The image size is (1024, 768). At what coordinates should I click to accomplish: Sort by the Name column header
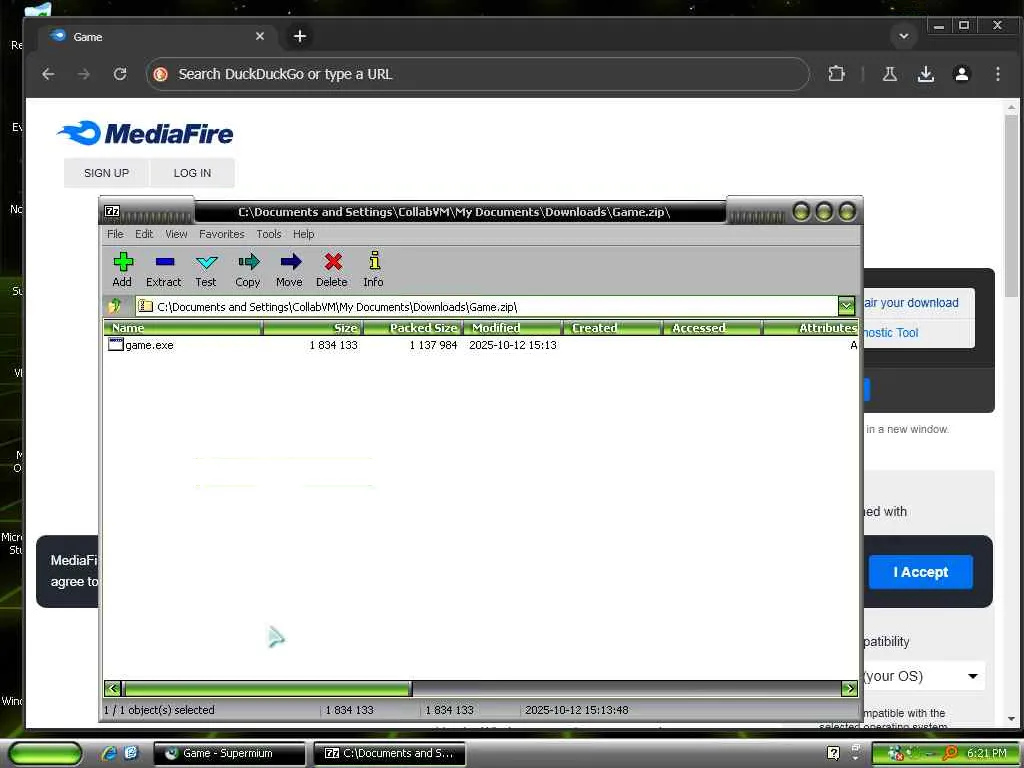point(184,327)
